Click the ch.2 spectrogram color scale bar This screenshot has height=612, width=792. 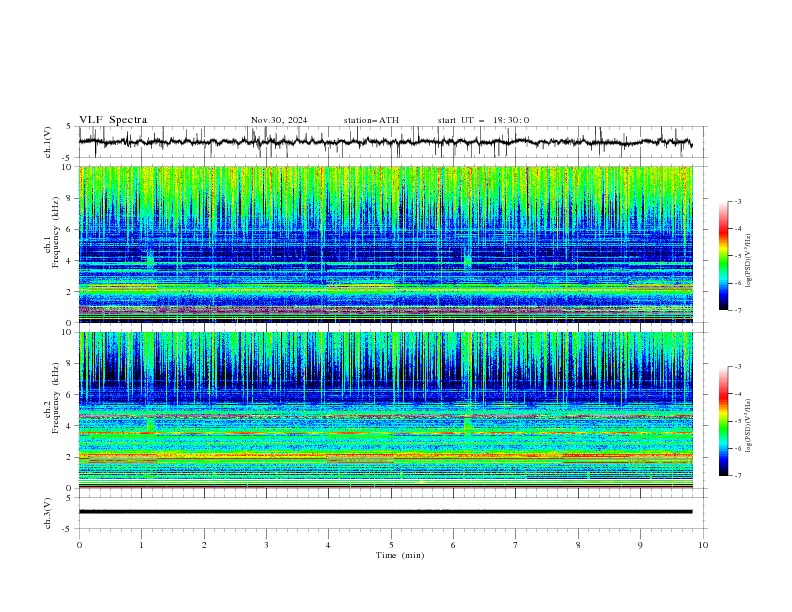tap(723, 421)
